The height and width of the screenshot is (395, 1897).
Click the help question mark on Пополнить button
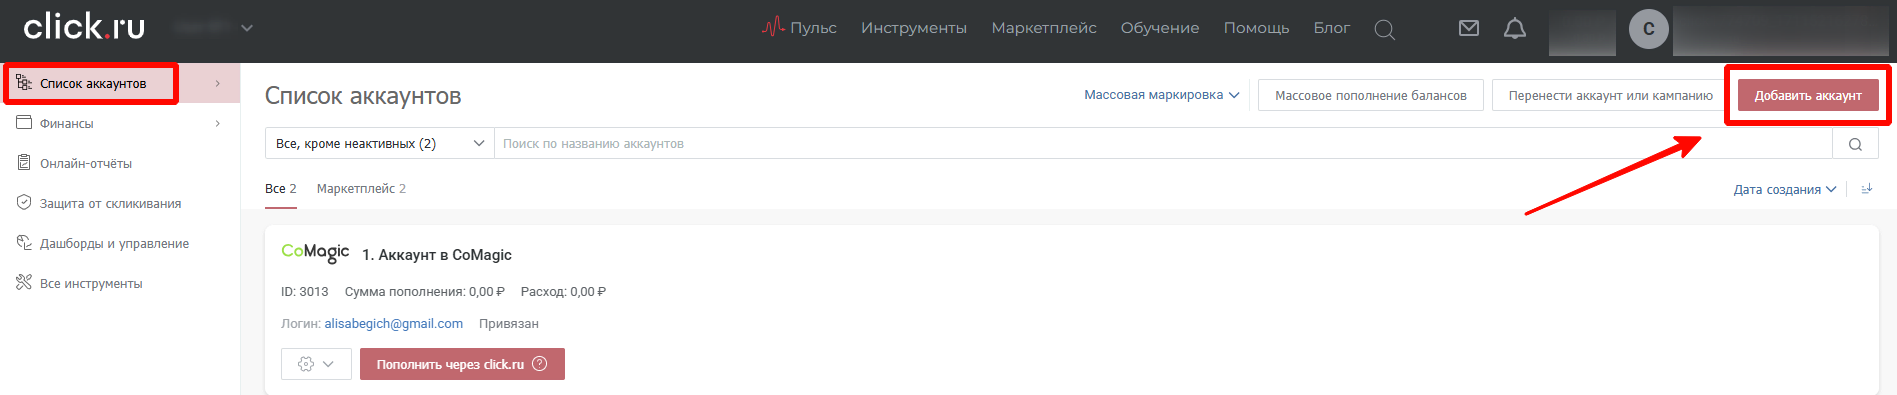[540, 364]
